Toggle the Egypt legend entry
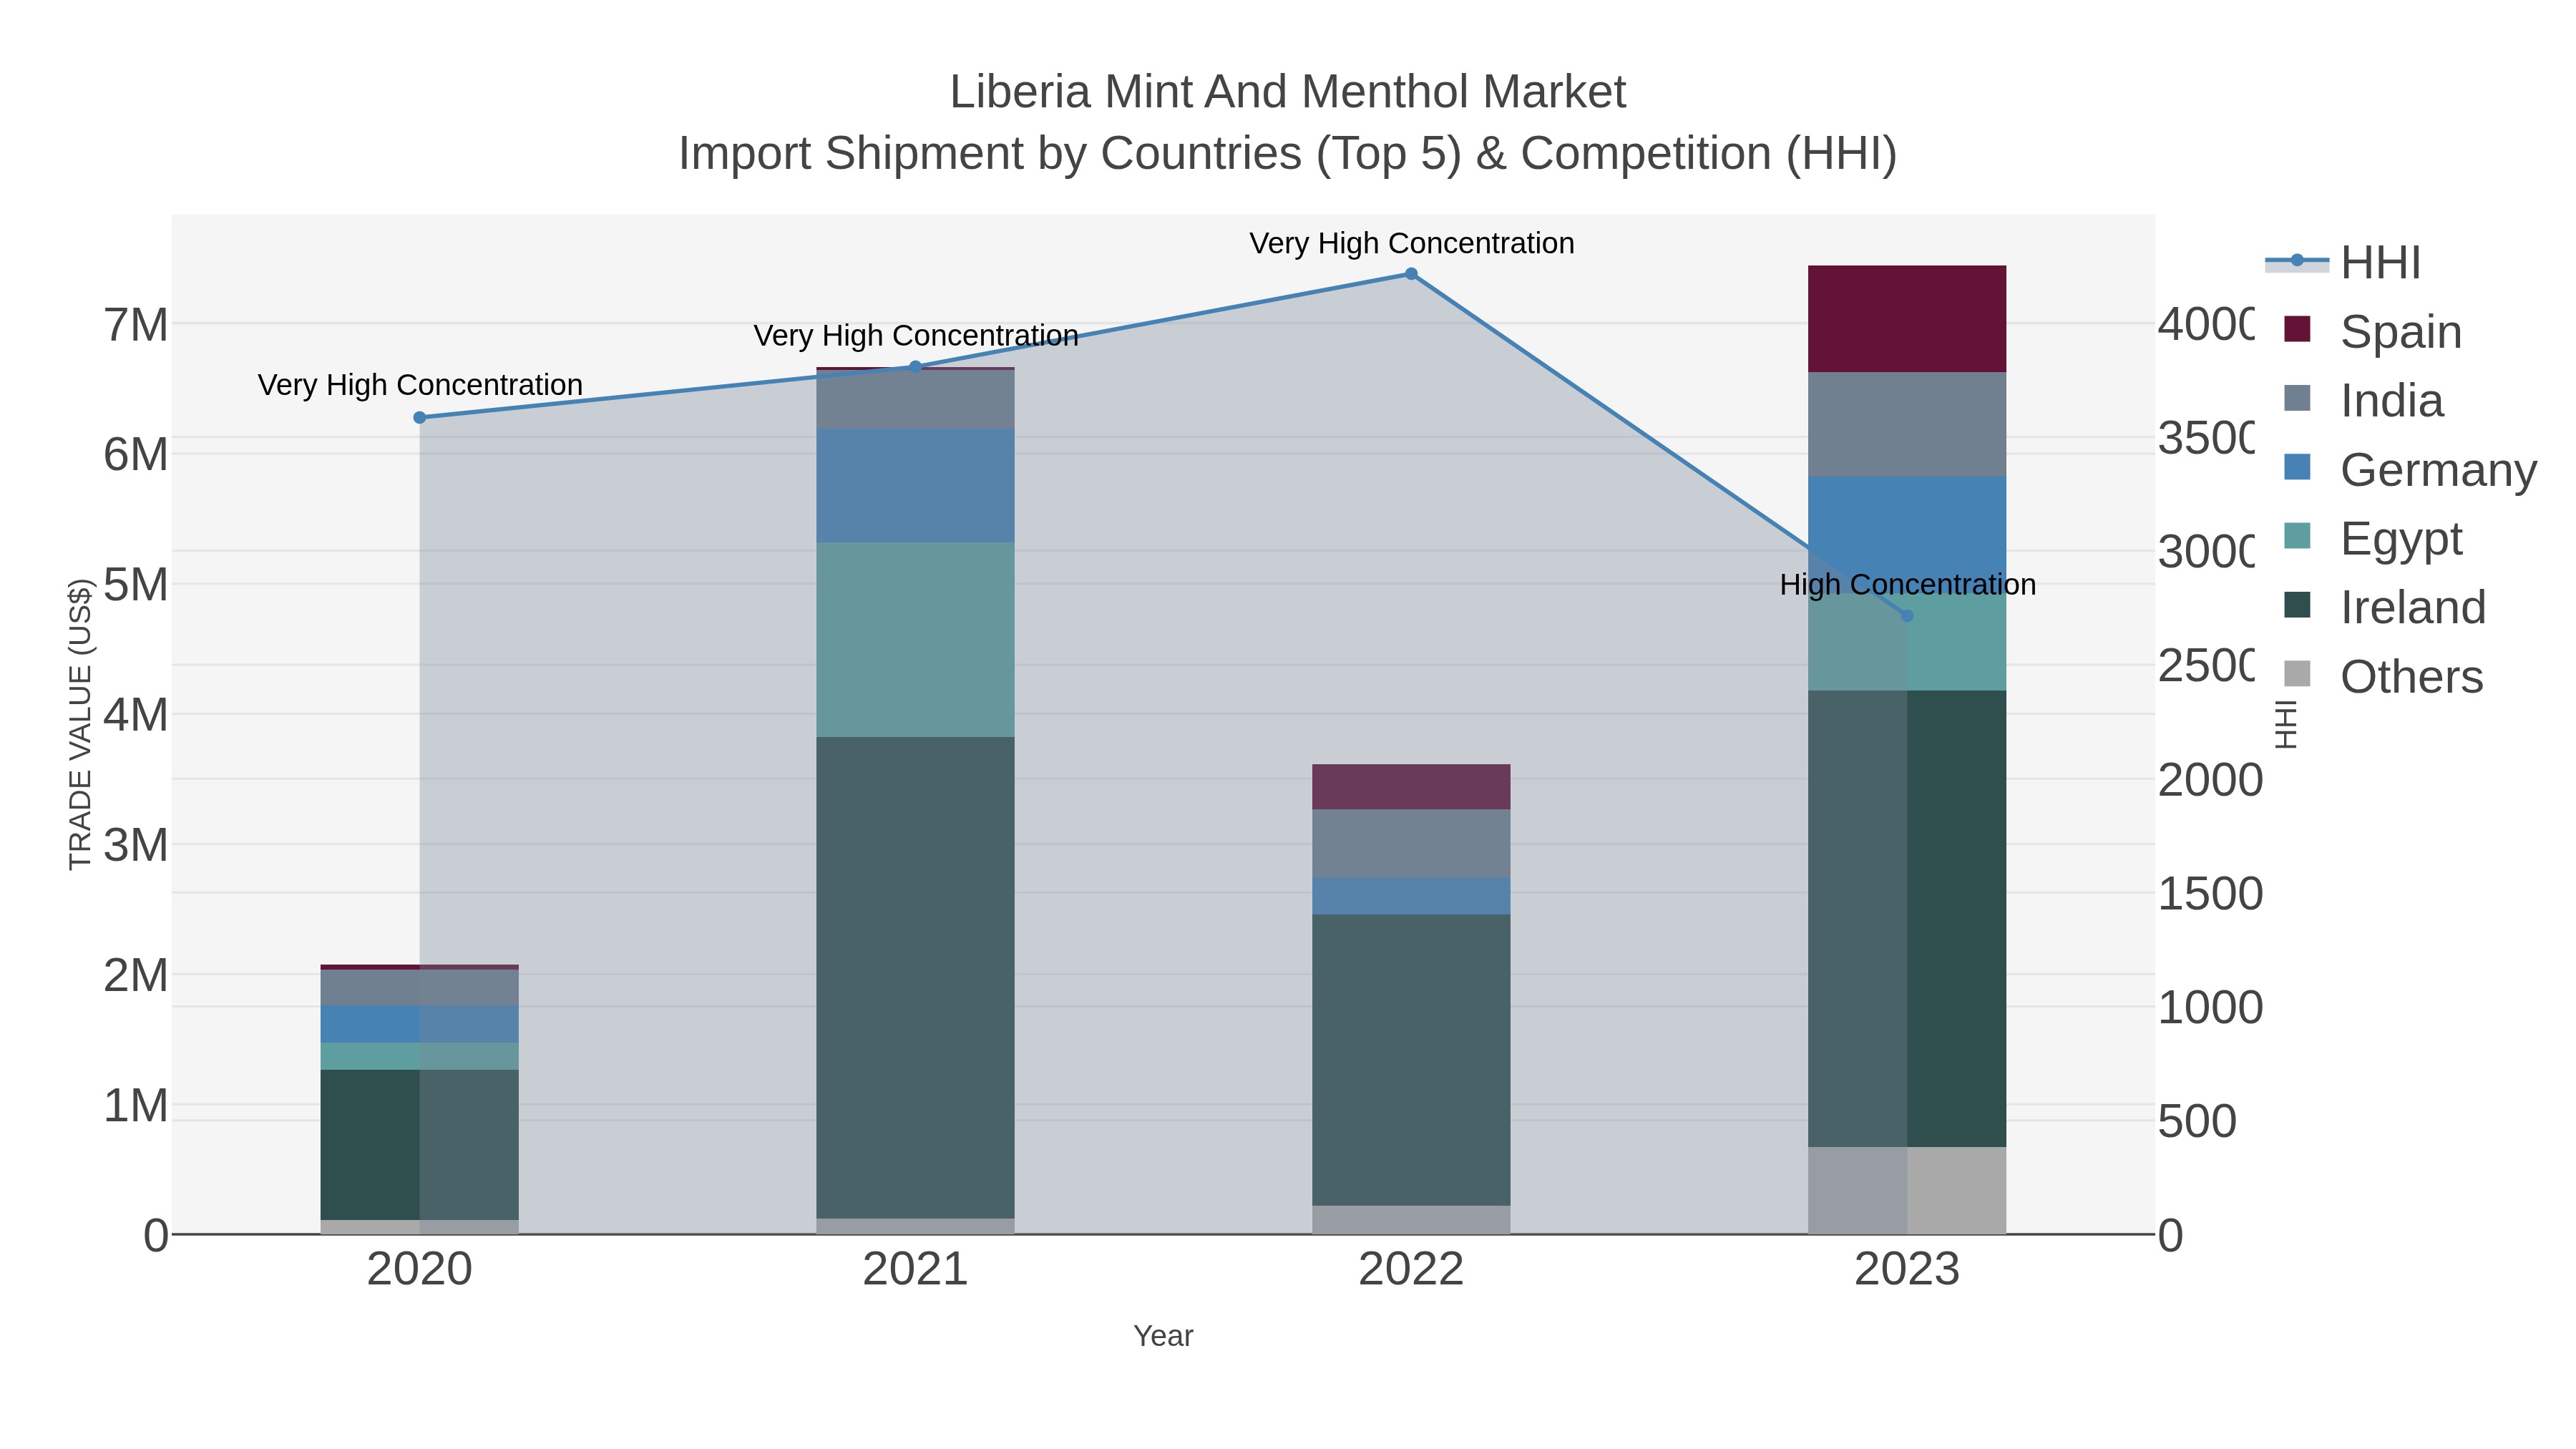The width and height of the screenshot is (2576, 1449). [x=2373, y=538]
